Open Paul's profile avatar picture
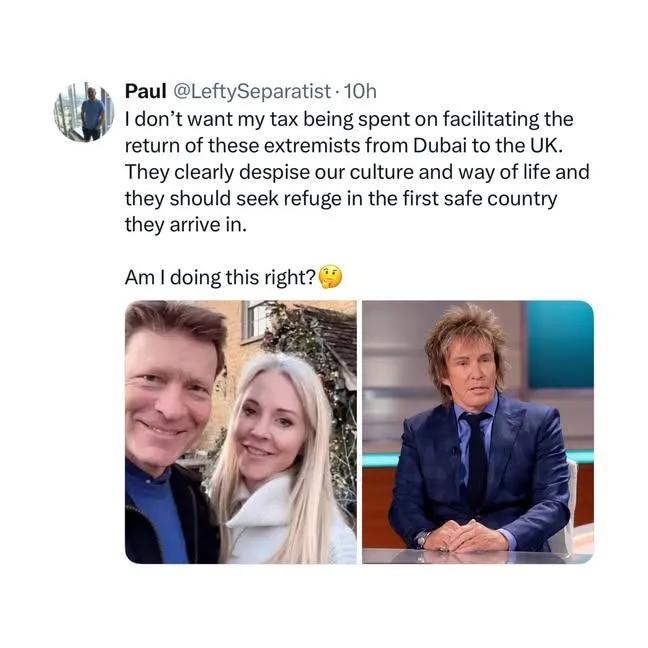 pyautogui.click(x=84, y=111)
